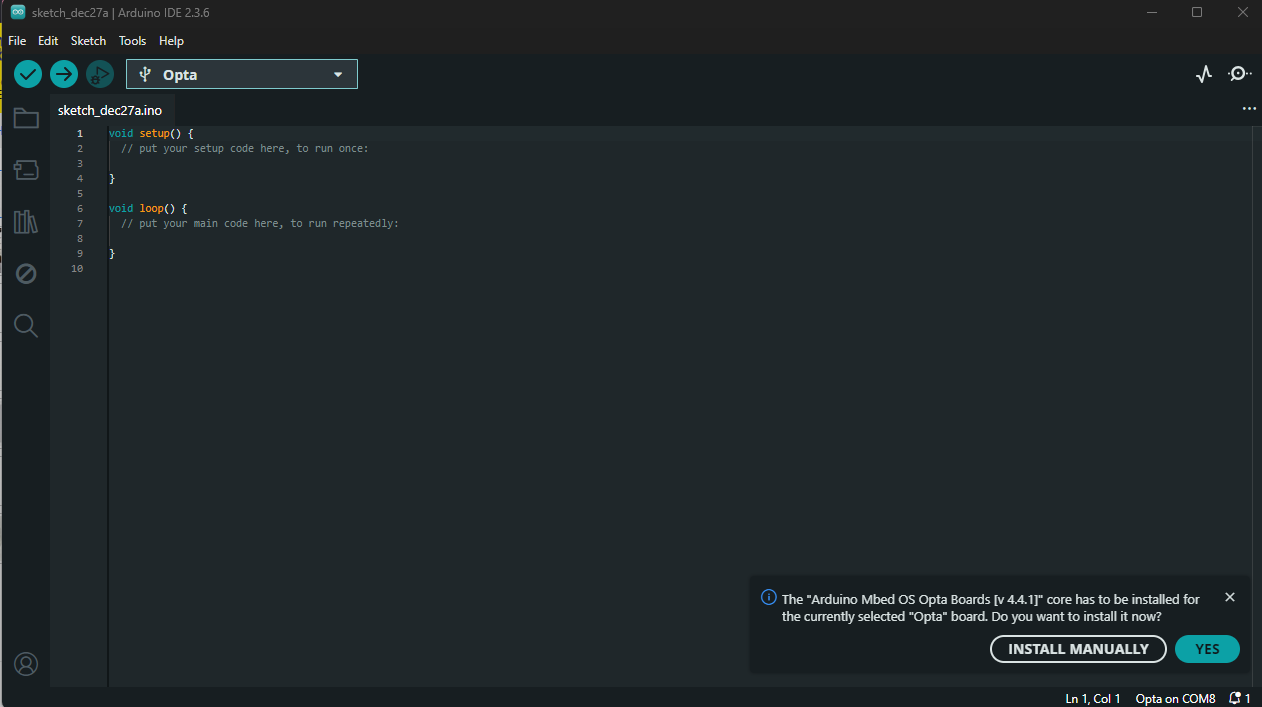Start the debugger from the toolbar
Viewport: 1262px width, 707px height.
(100, 74)
